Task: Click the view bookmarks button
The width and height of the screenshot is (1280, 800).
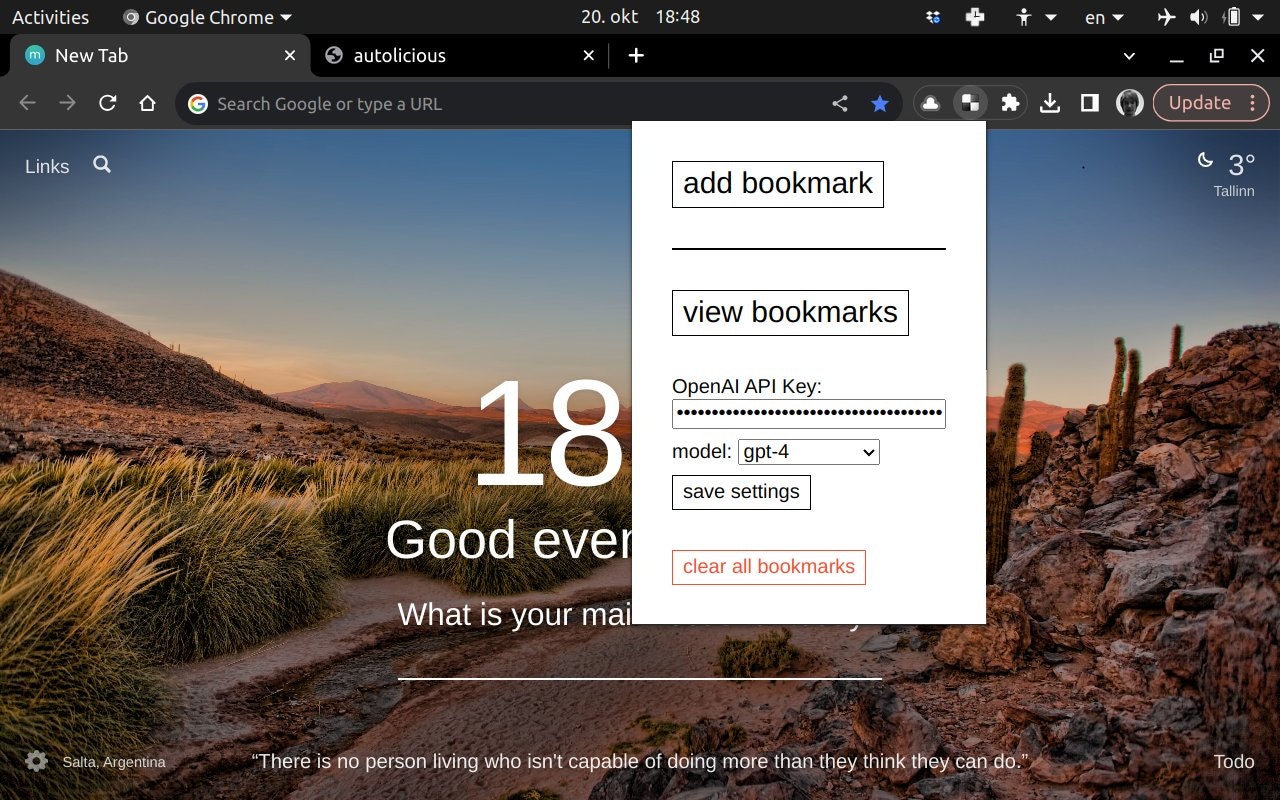Action: (790, 313)
